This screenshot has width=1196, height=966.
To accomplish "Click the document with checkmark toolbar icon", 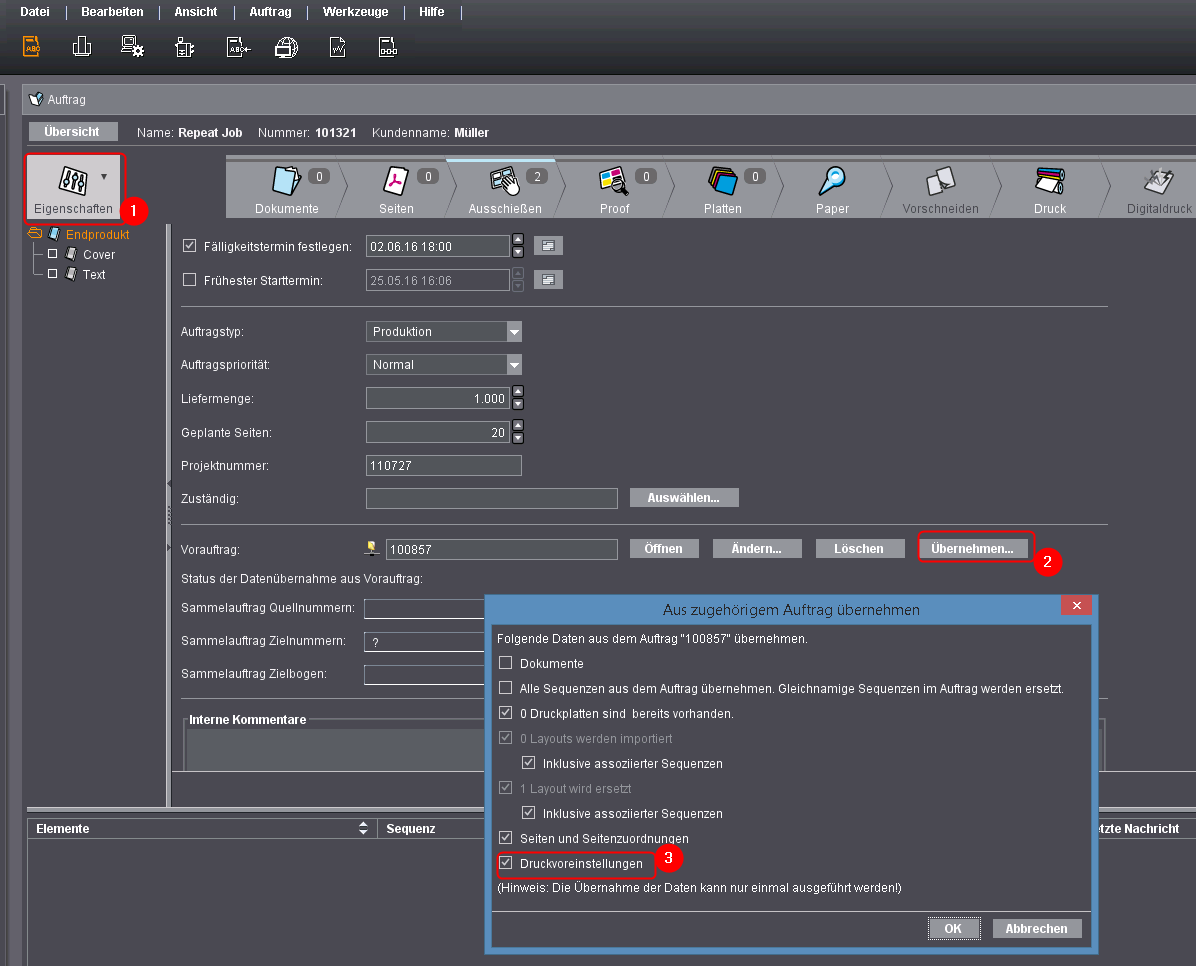I will [337, 47].
